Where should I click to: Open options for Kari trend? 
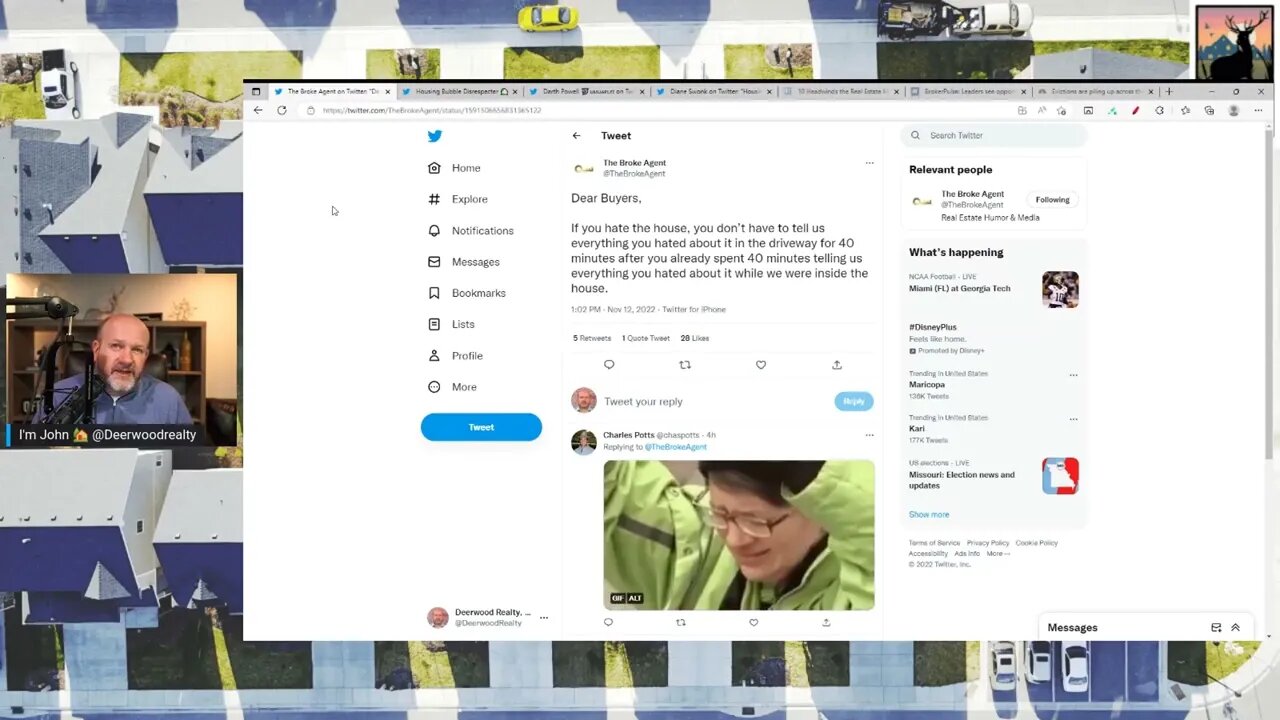click(x=1073, y=419)
